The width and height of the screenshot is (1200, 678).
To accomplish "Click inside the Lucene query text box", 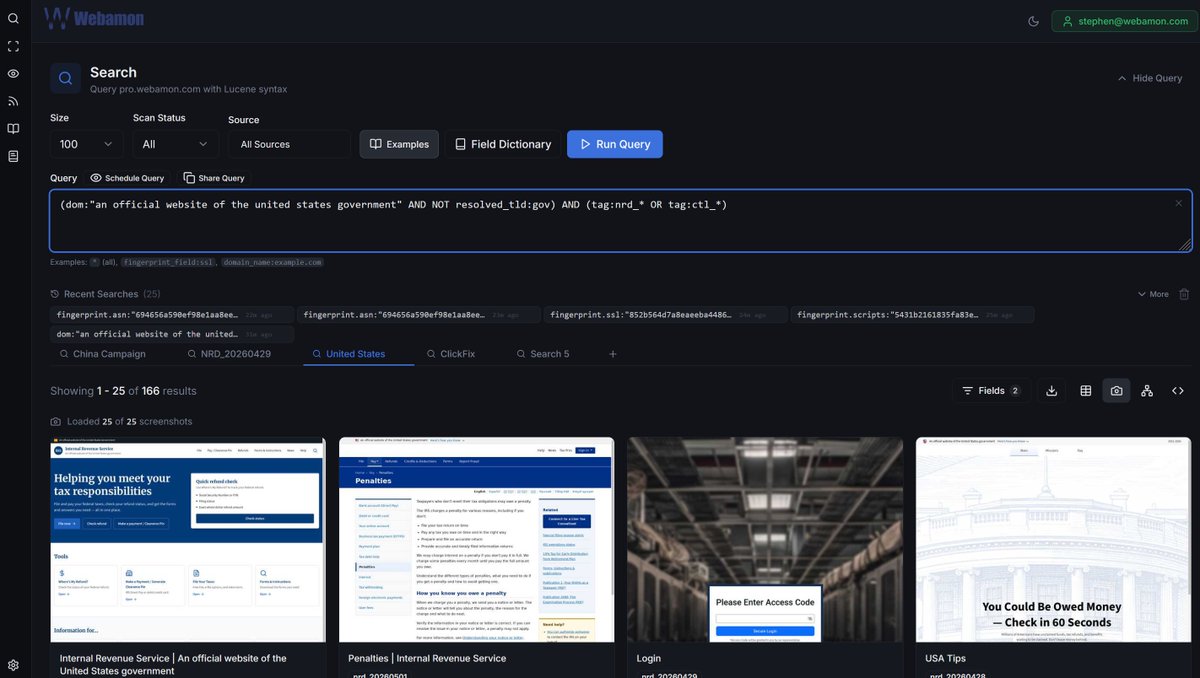I will [620, 221].
